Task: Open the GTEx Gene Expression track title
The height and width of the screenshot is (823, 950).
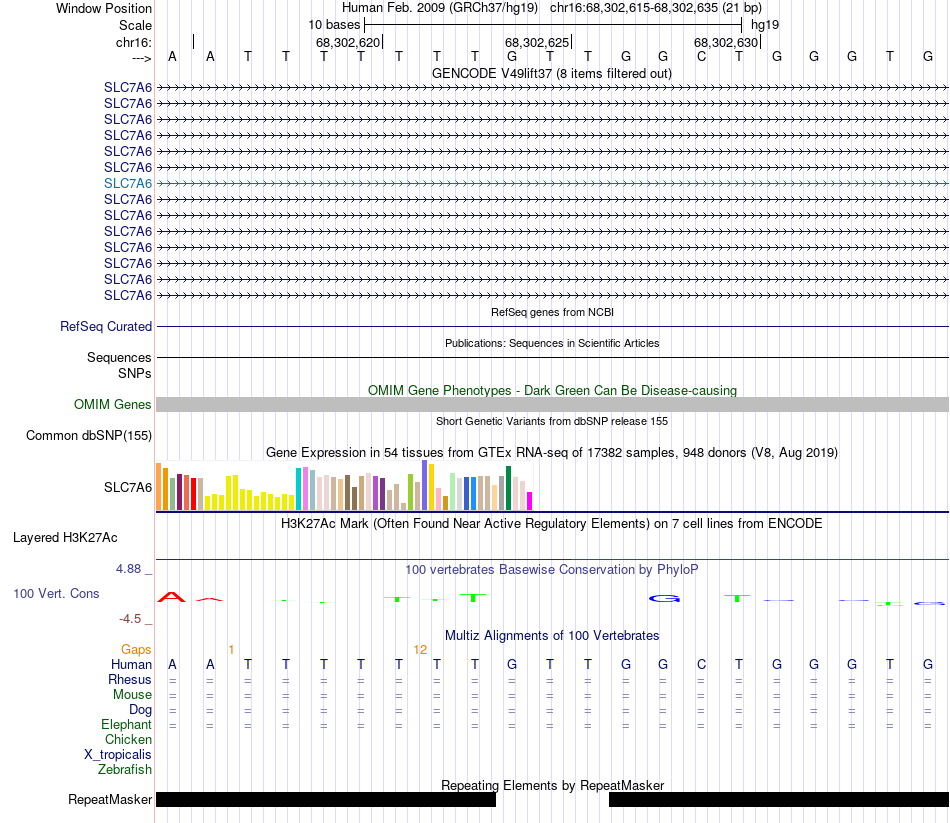Action: pyautogui.click(x=551, y=452)
